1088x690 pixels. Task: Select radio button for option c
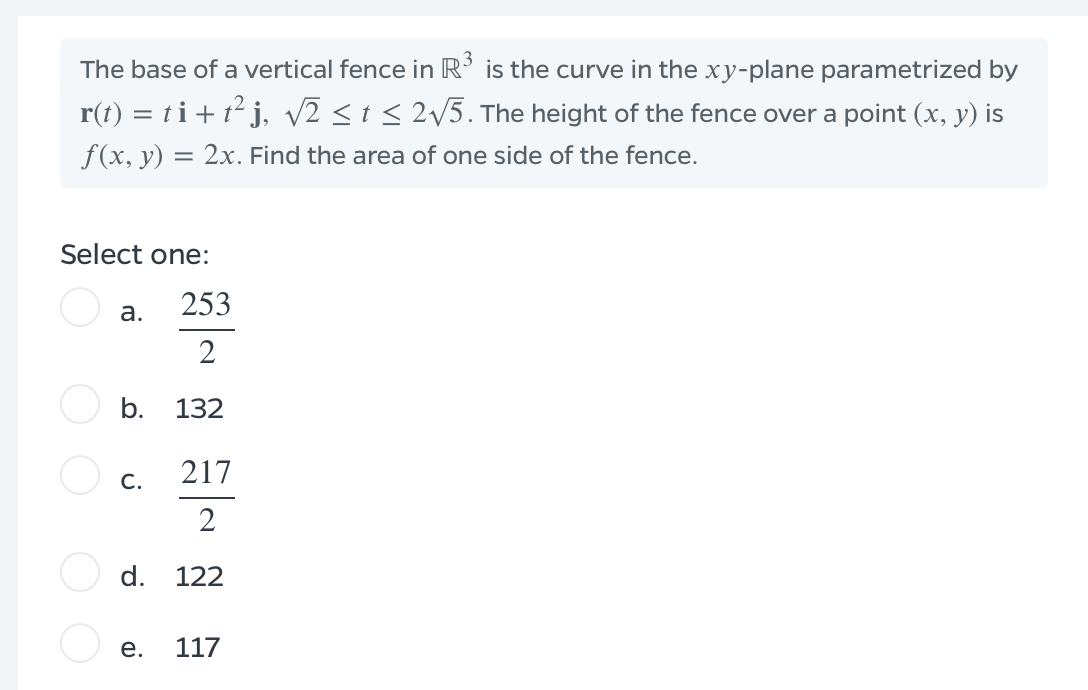80,475
